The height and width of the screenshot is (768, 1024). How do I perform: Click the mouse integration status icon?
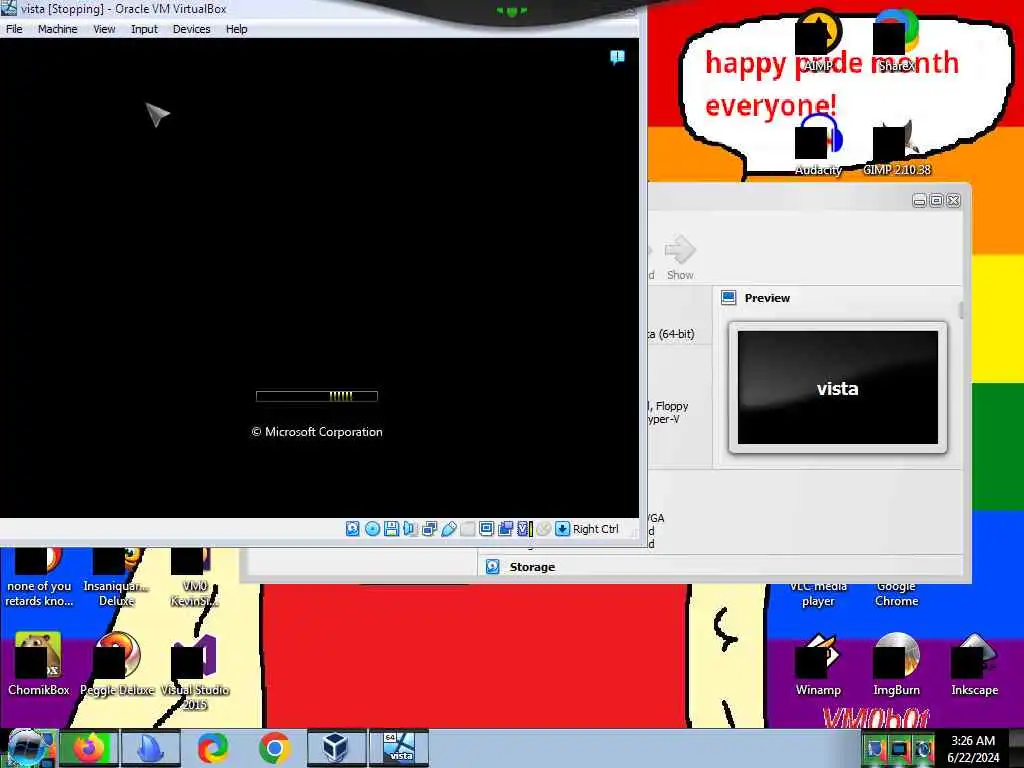coord(543,529)
